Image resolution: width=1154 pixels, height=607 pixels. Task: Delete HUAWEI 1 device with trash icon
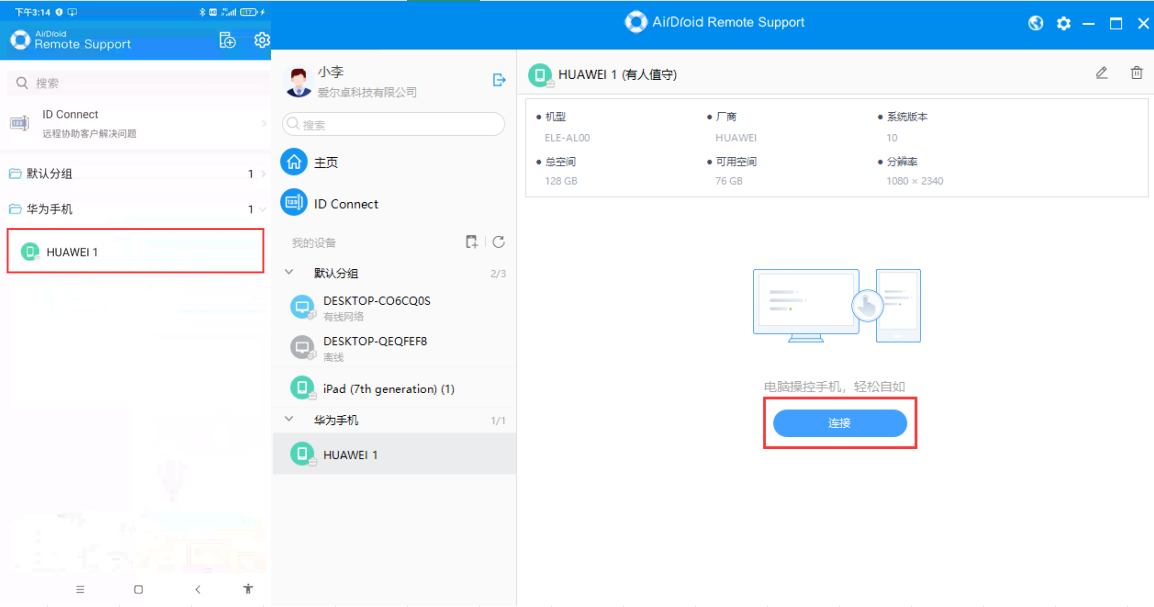click(x=1136, y=73)
